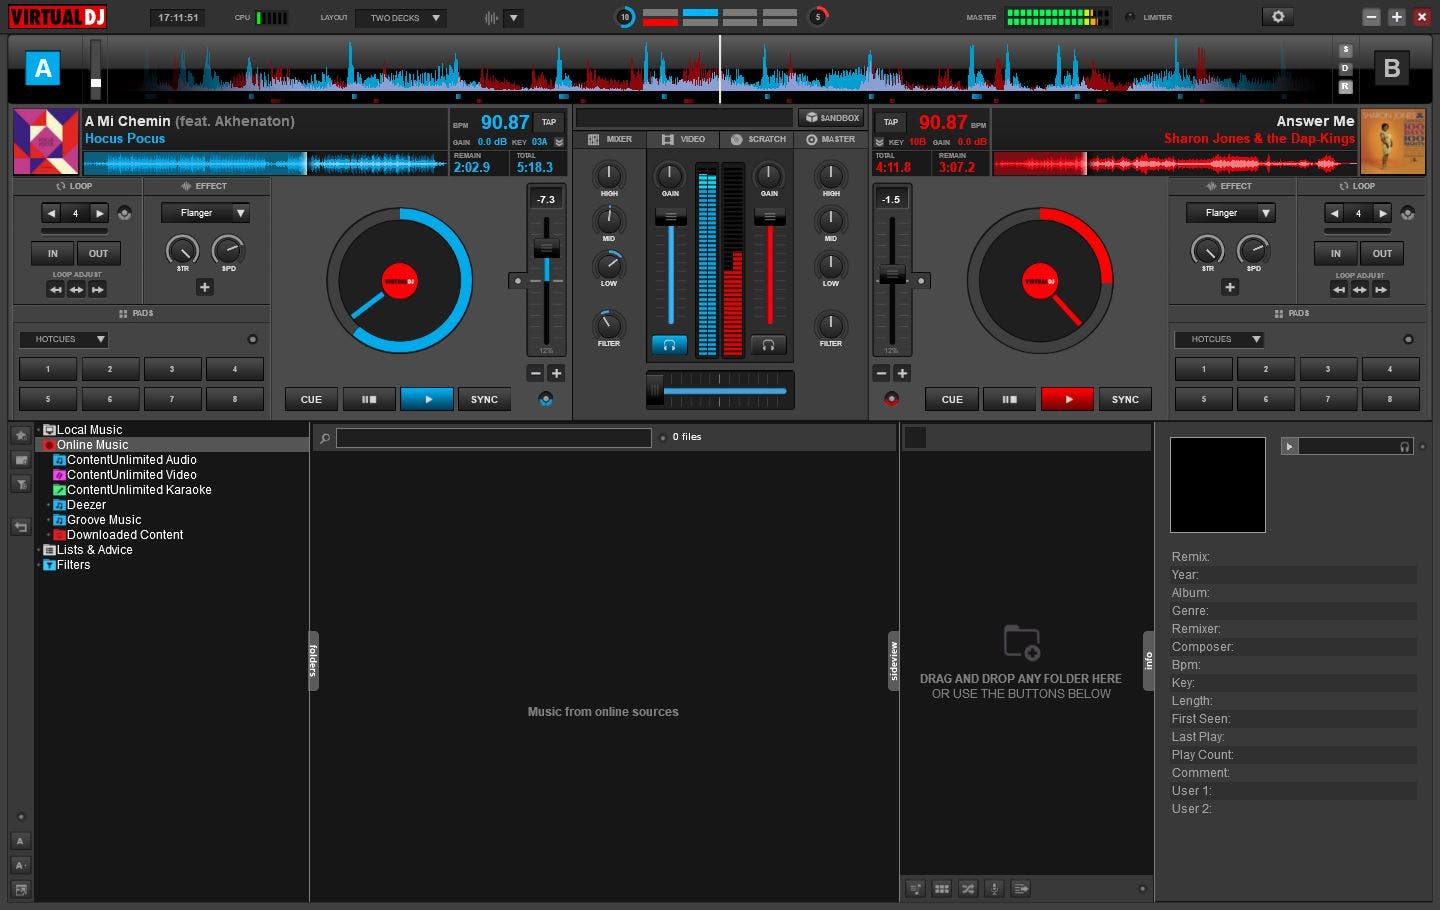Click deck A pitch minus button

click(536, 373)
